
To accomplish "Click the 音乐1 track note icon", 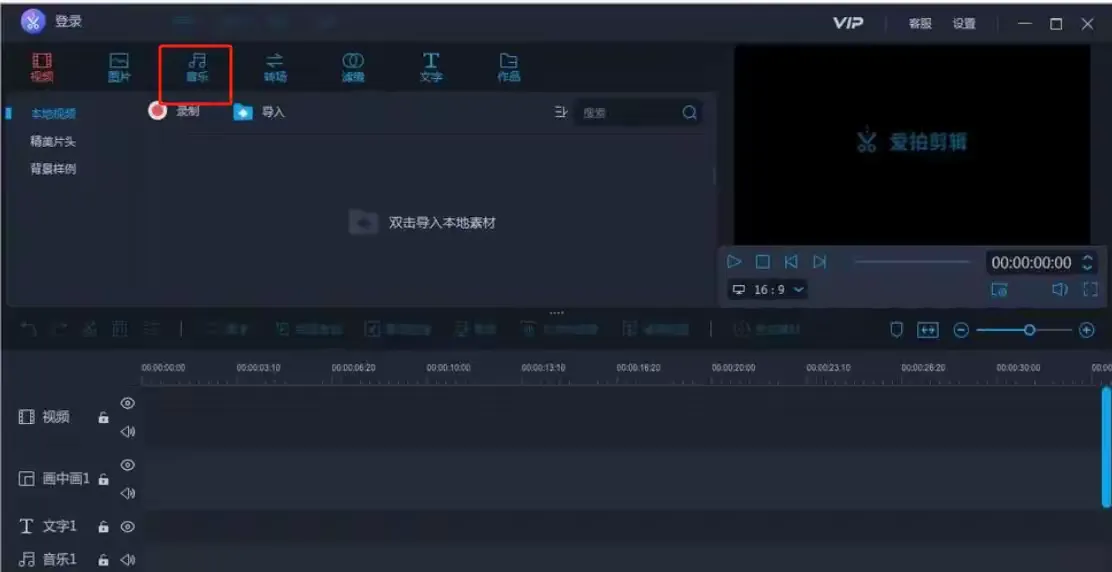I will click(26, 560).
